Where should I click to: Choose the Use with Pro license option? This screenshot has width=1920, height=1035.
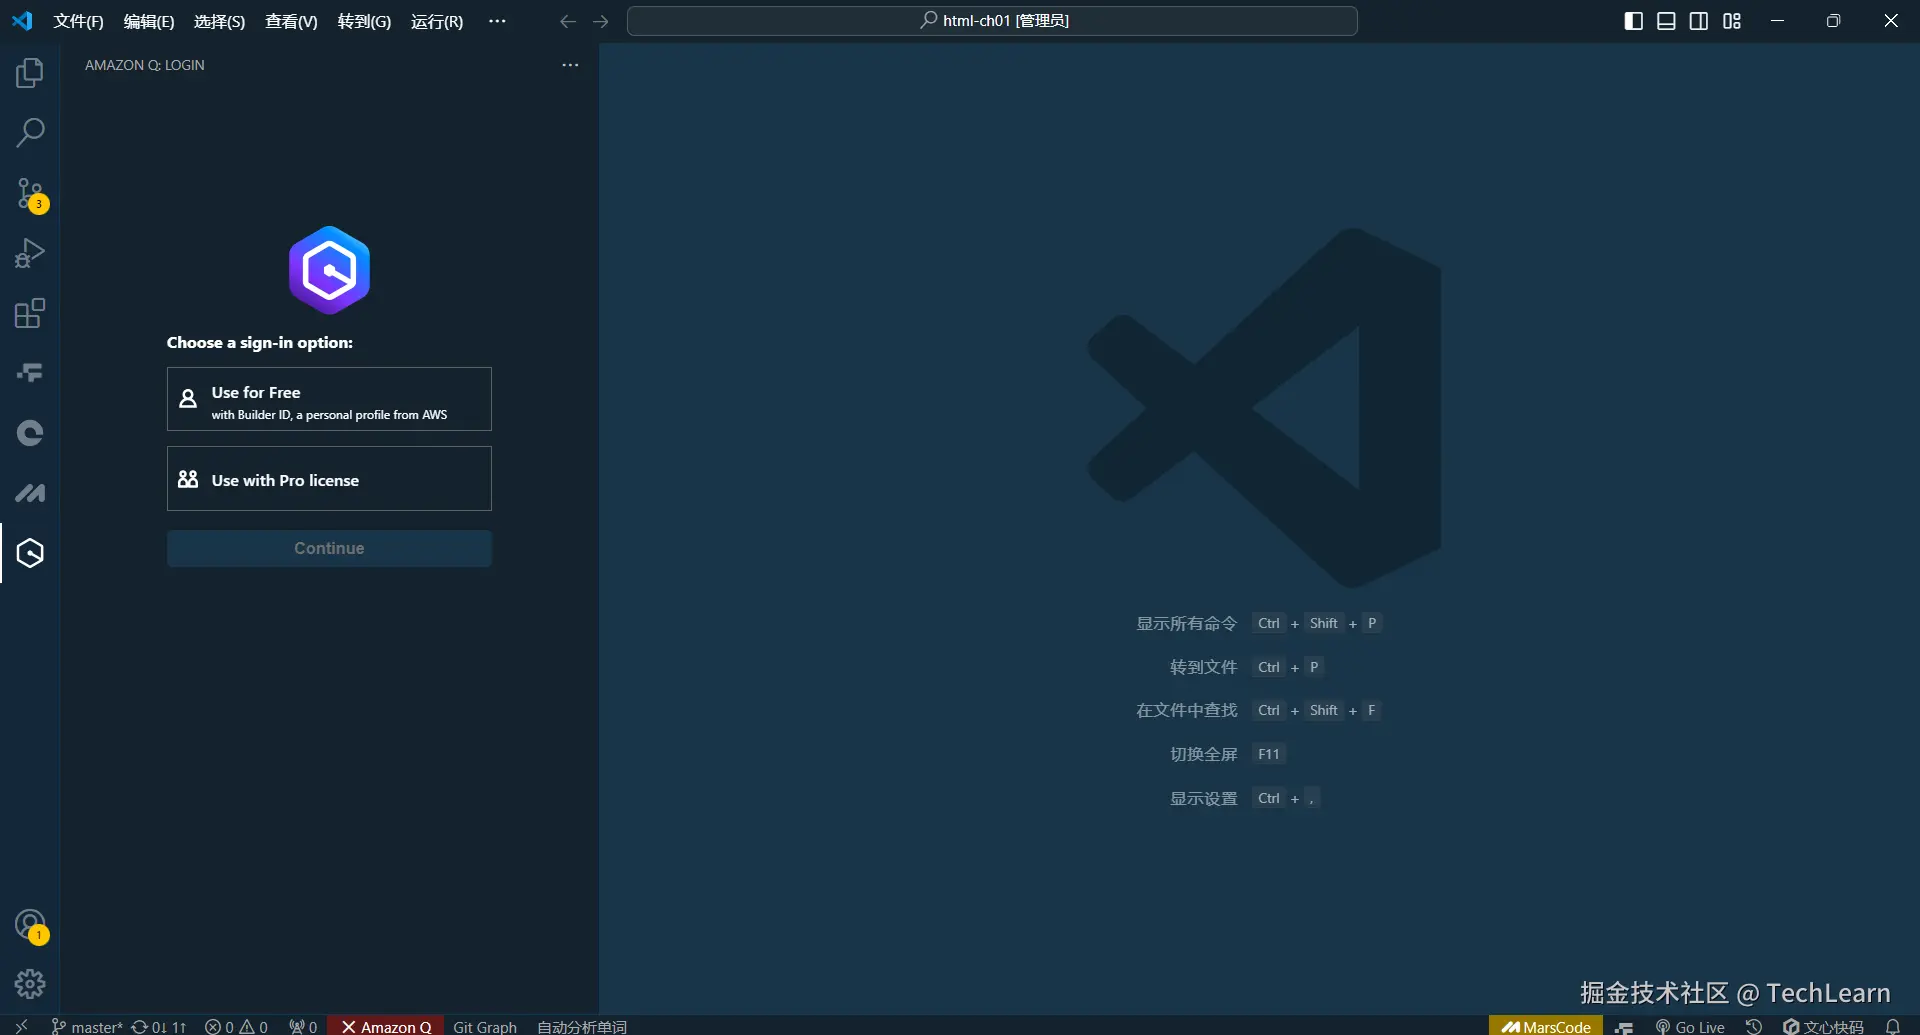click(329, 479)
